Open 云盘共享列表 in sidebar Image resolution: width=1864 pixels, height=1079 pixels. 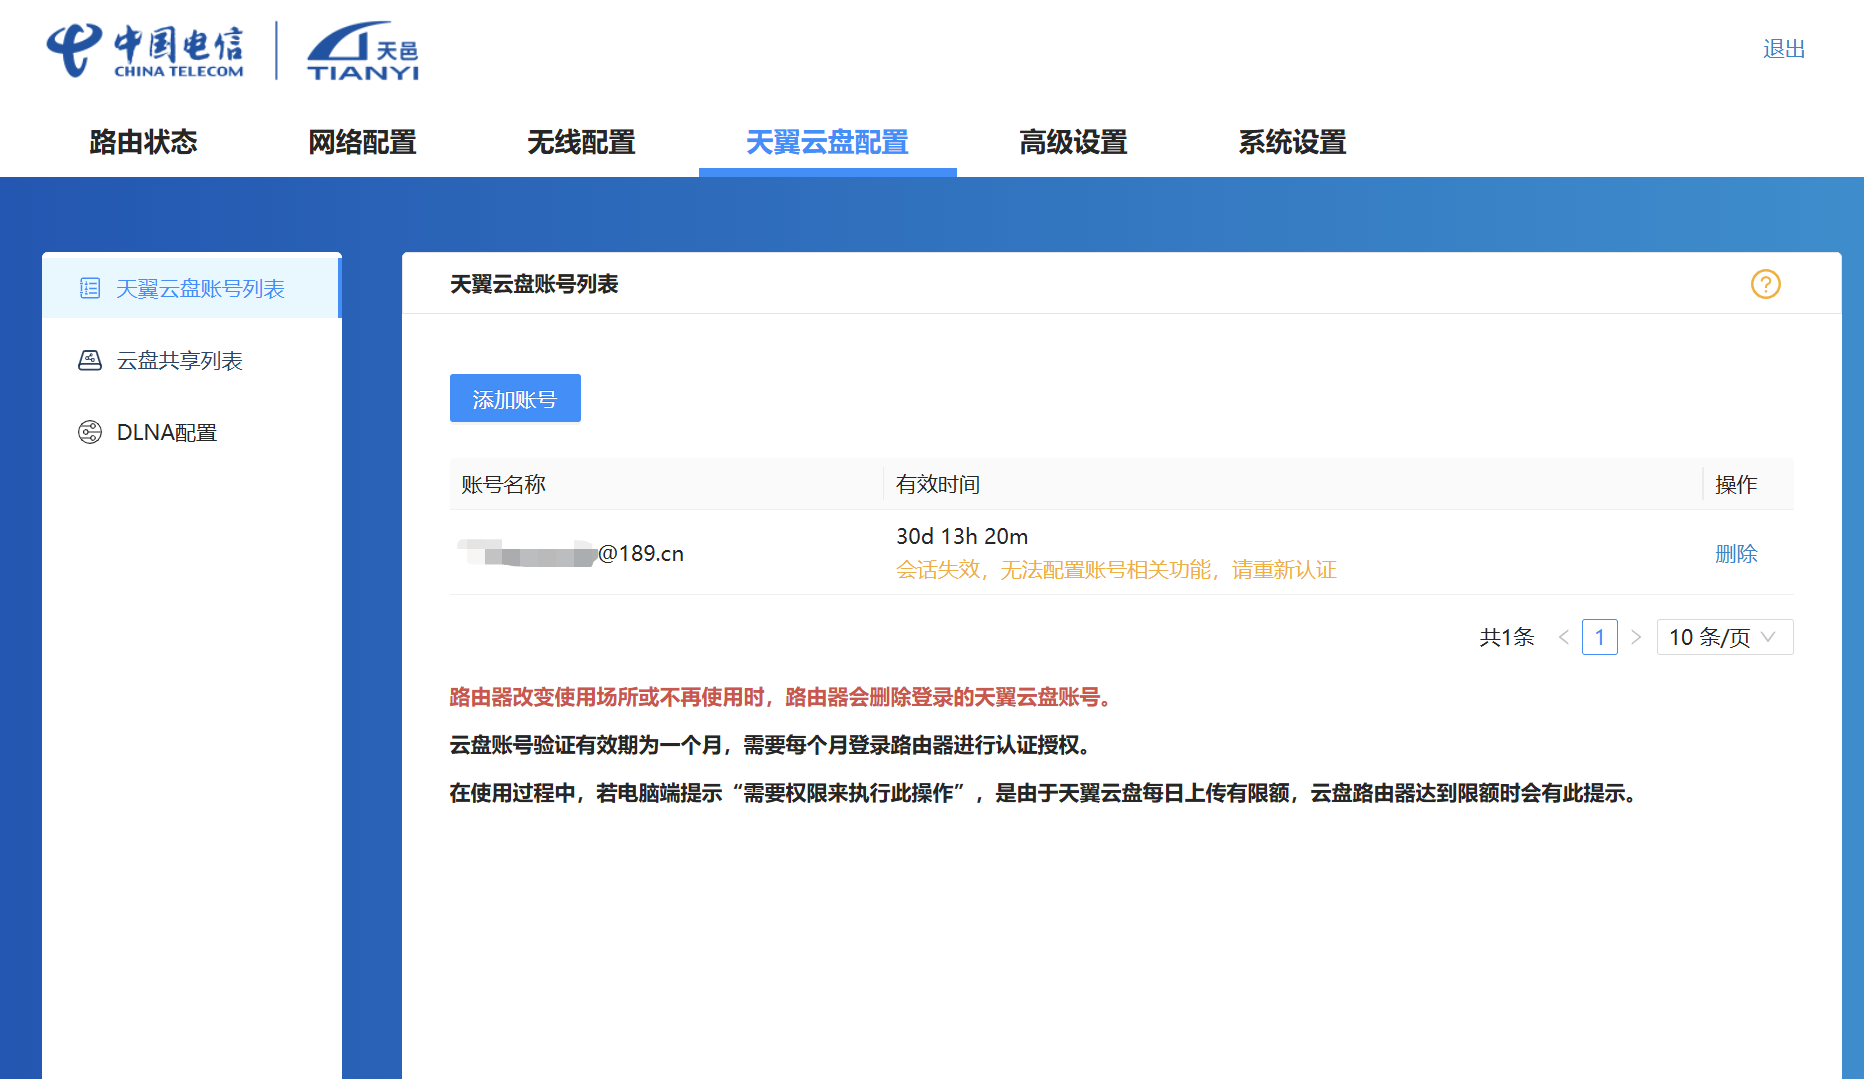[192, 361]
